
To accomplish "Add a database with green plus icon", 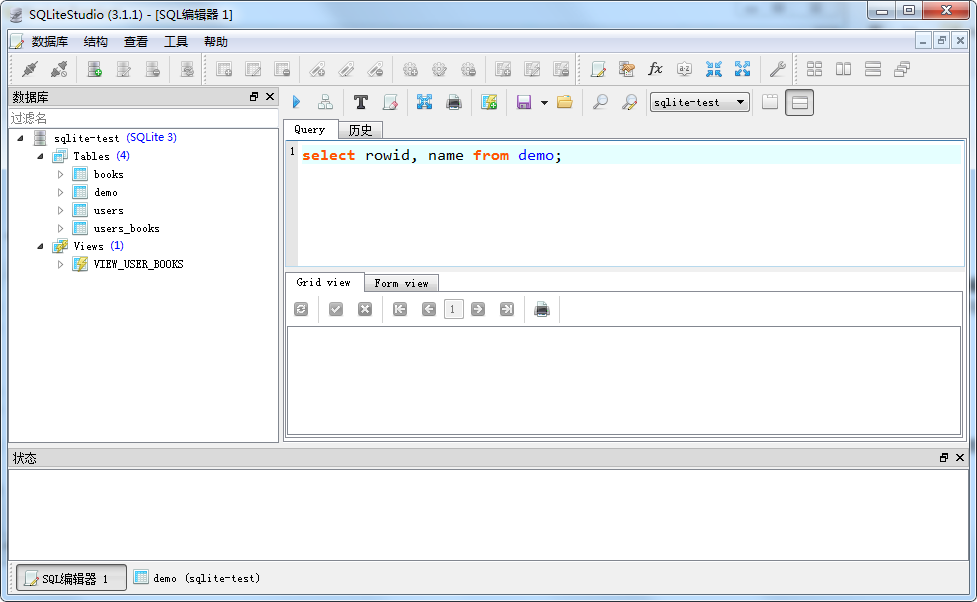I will [x=95, y=69].
